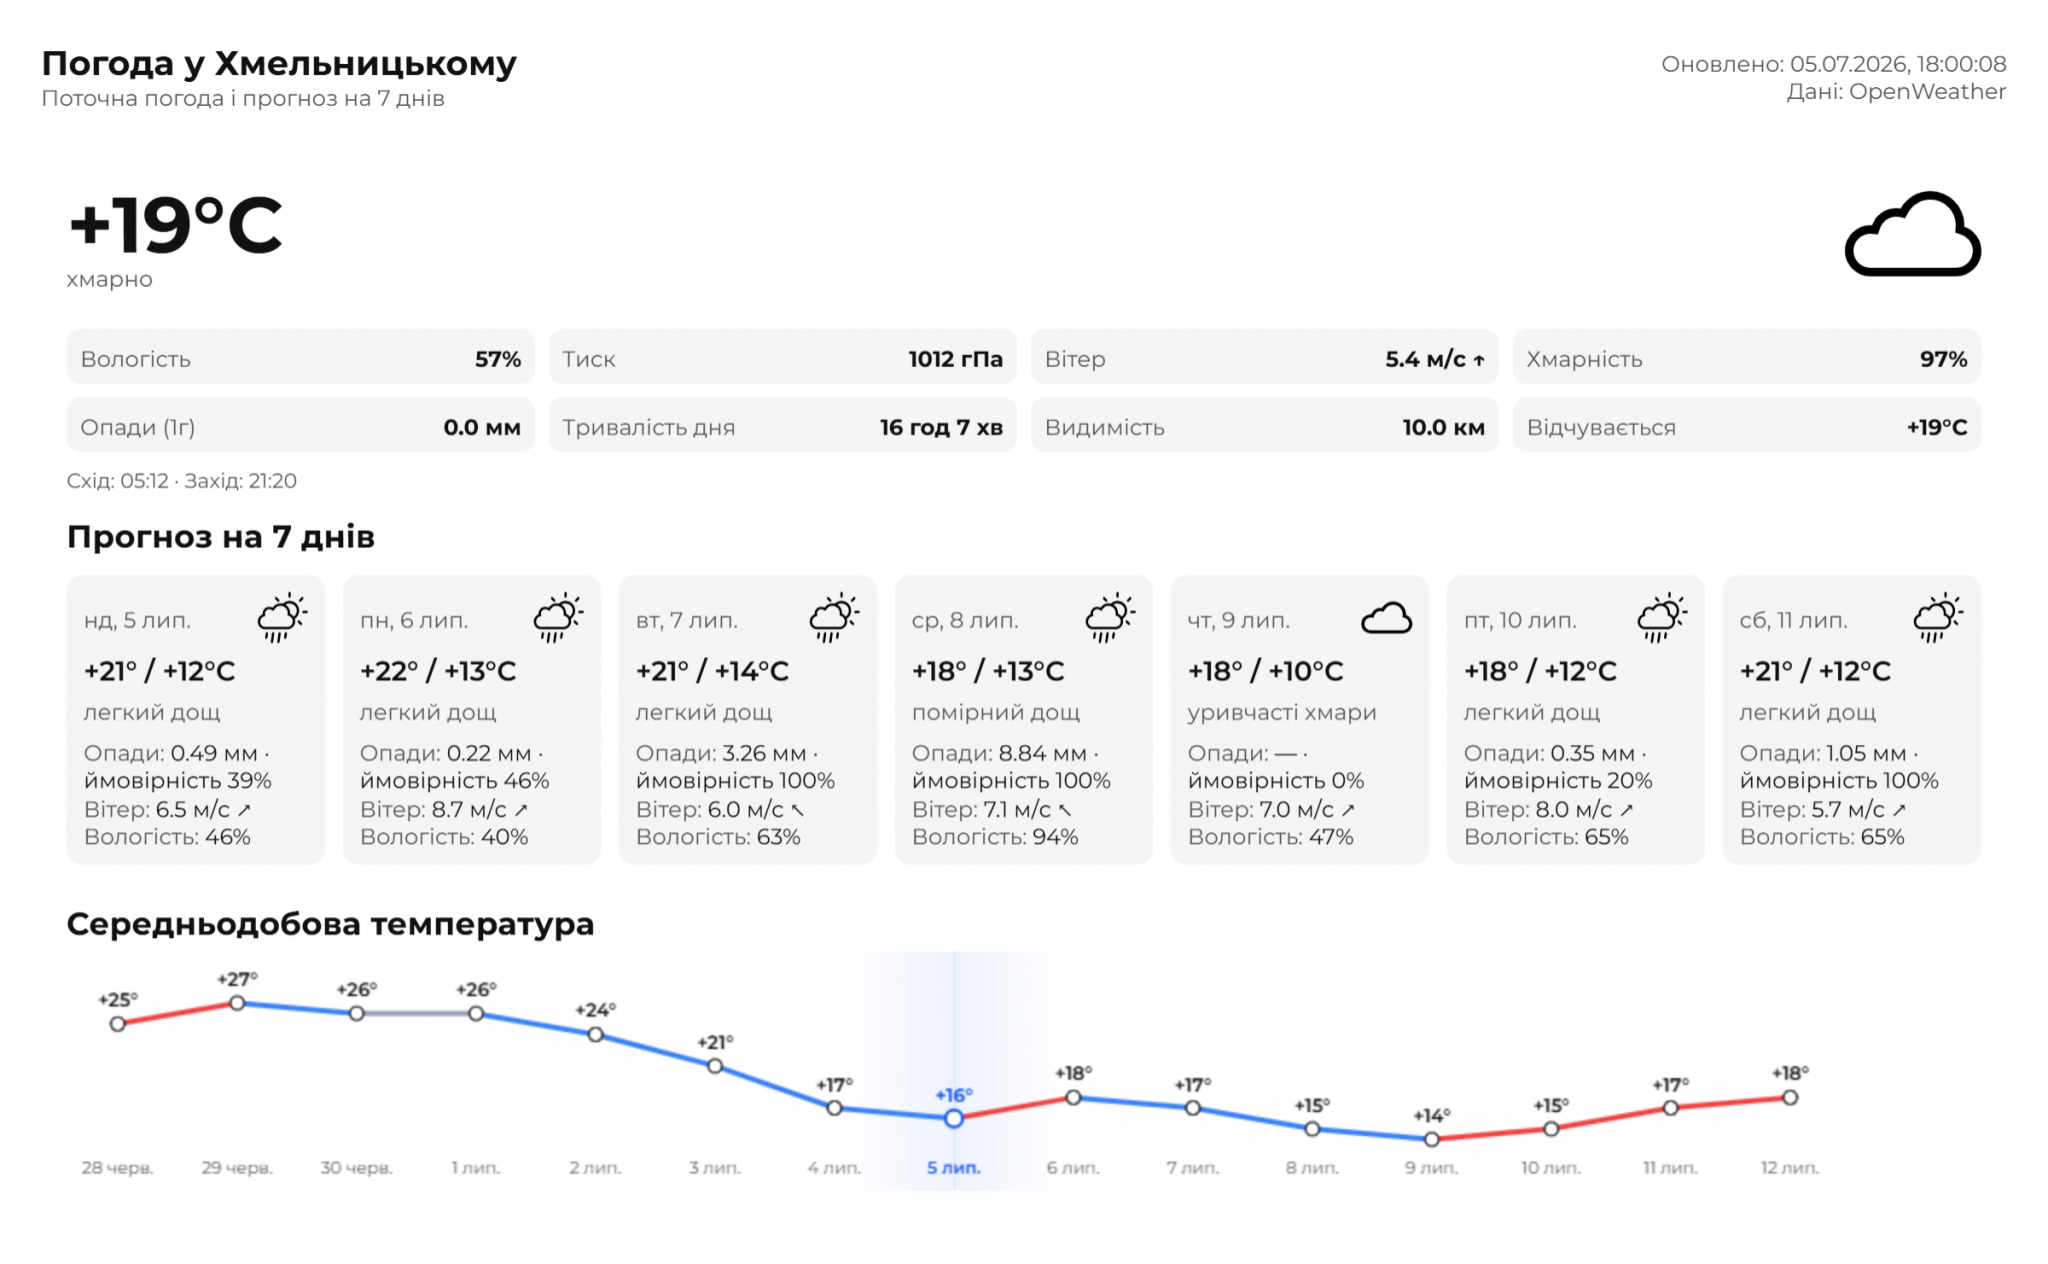Click the large cloud icon for current weather
Viewport: 2048px width, 1264px height.
tap(1912, 234)
